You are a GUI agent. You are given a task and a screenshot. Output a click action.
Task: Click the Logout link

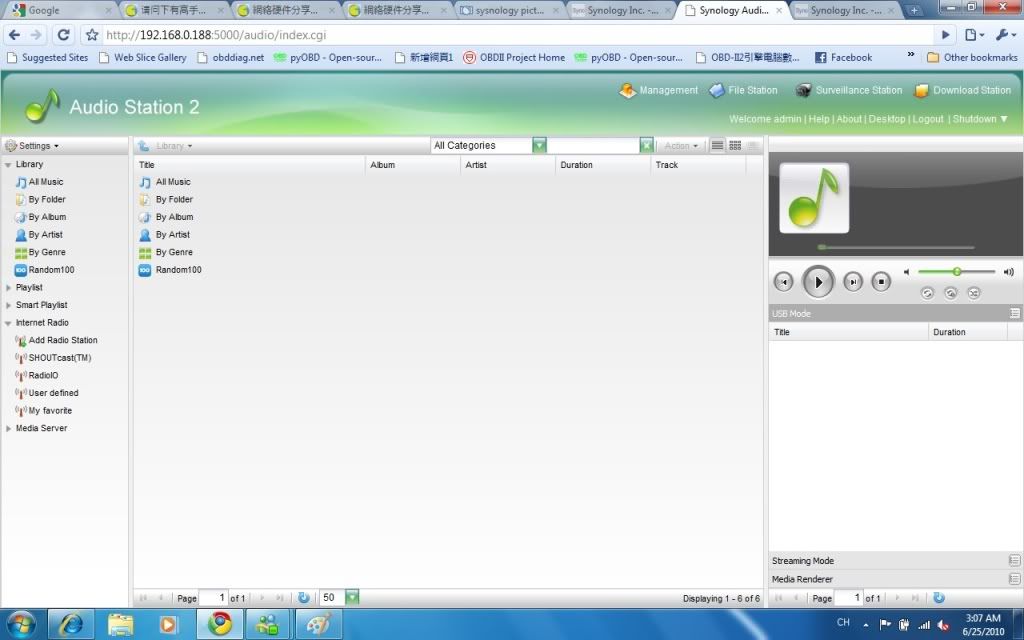(927, 119)
